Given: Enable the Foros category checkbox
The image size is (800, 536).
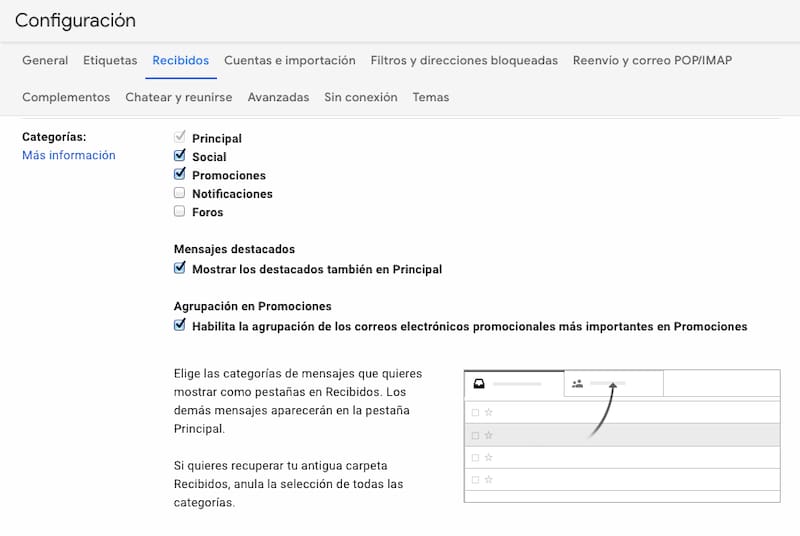Looking at the screenshot, I should 179,211.
